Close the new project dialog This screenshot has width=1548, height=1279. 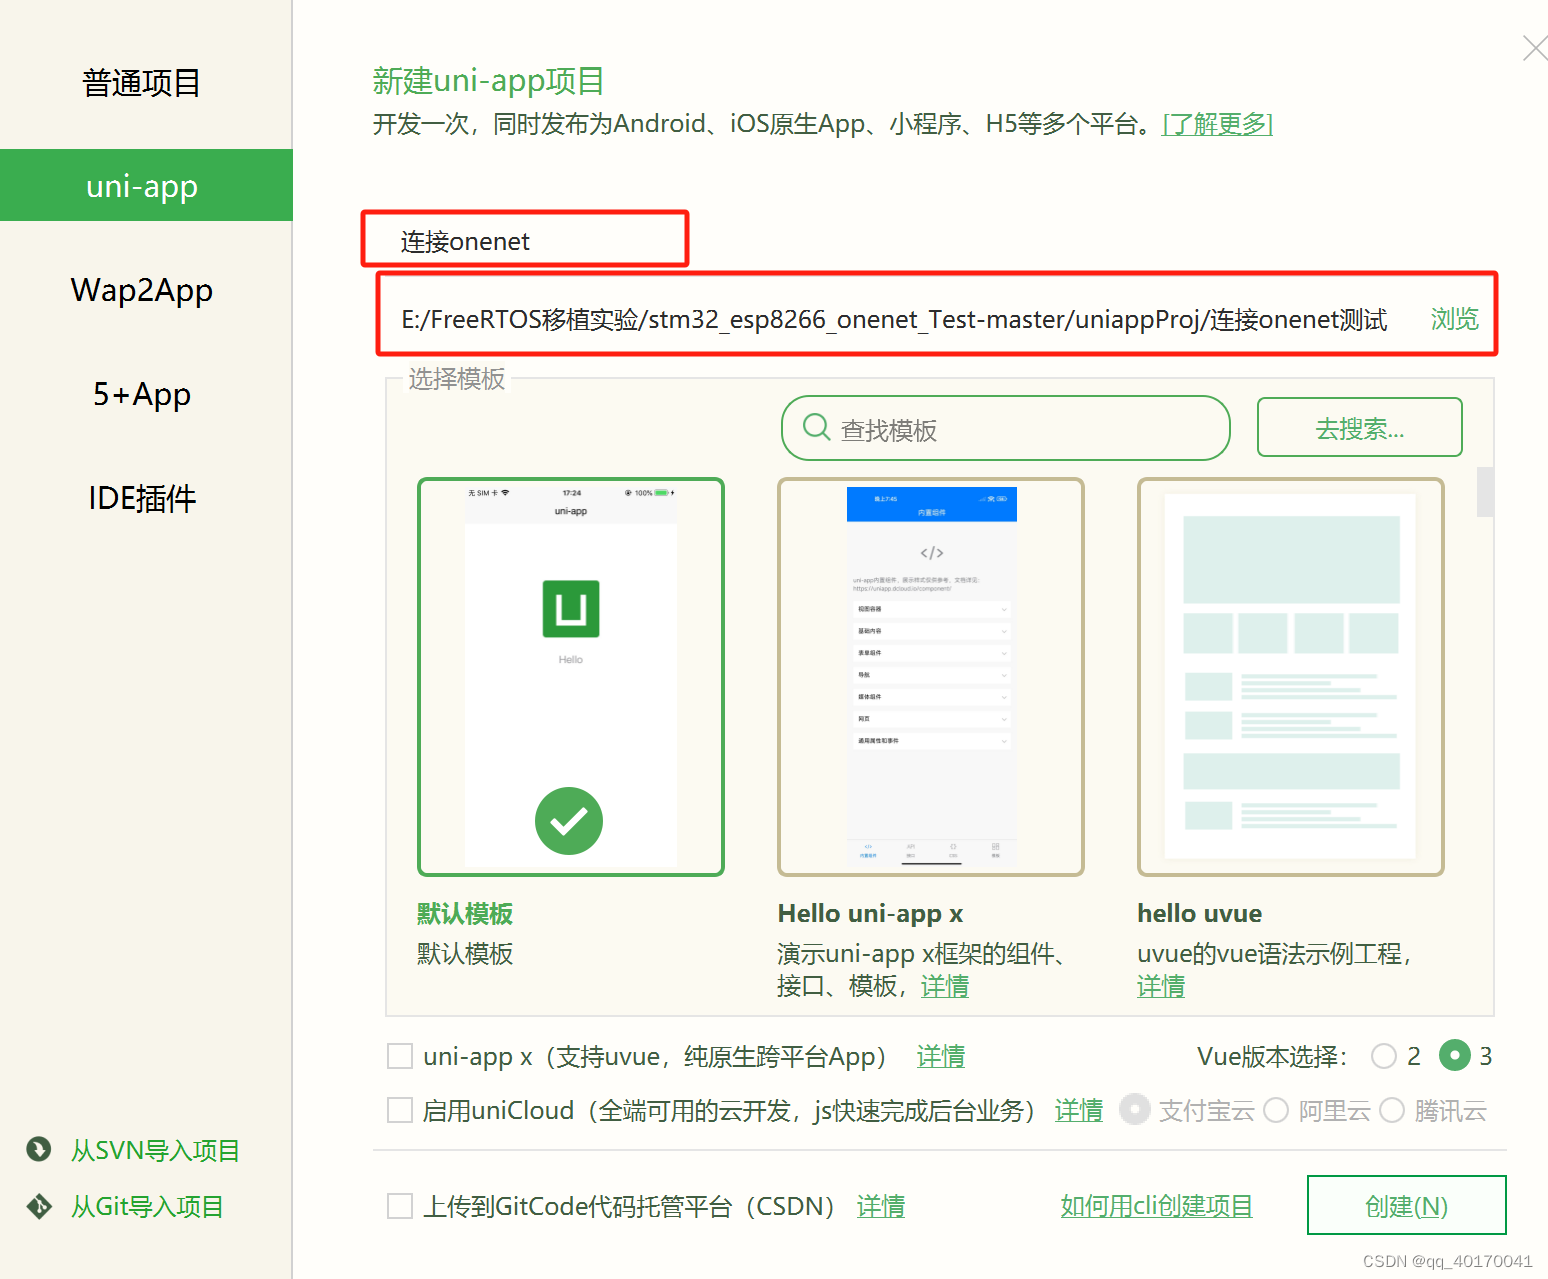point(1534,48)
